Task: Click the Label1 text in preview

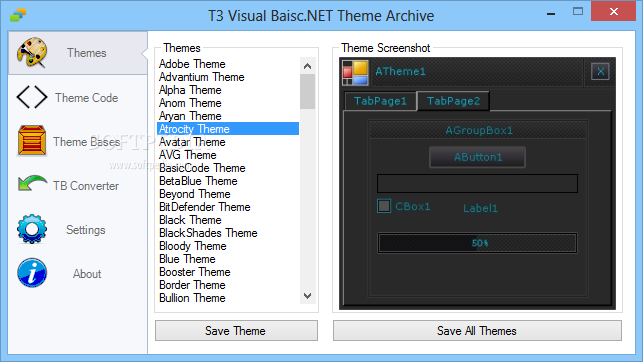Action: [480, 208]
